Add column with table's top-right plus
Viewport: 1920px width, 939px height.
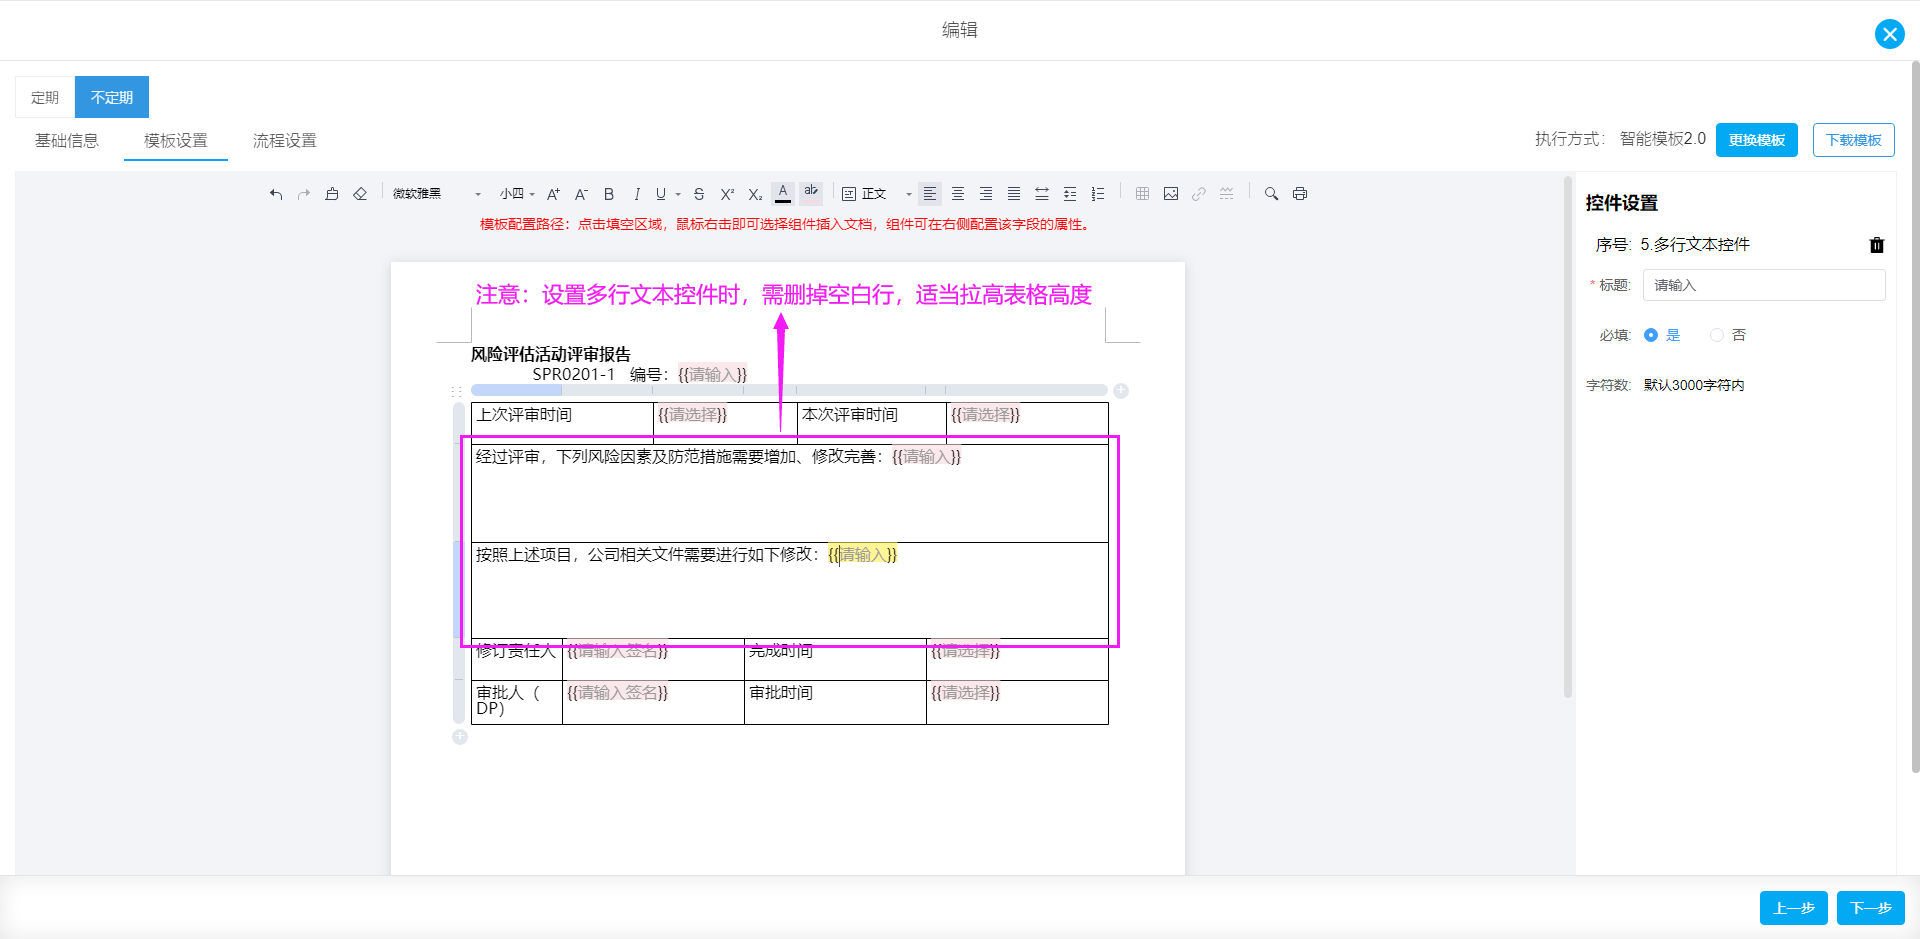(1121, 391)
